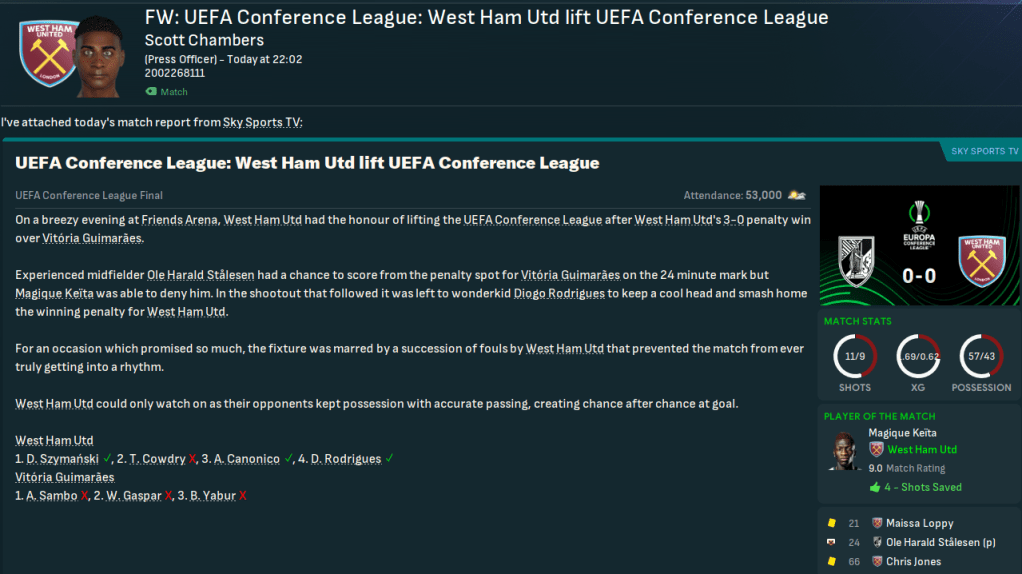Screen dimensions: 1022x574
Task: Click the 0-0 scoreline
Action: point(916,275)
